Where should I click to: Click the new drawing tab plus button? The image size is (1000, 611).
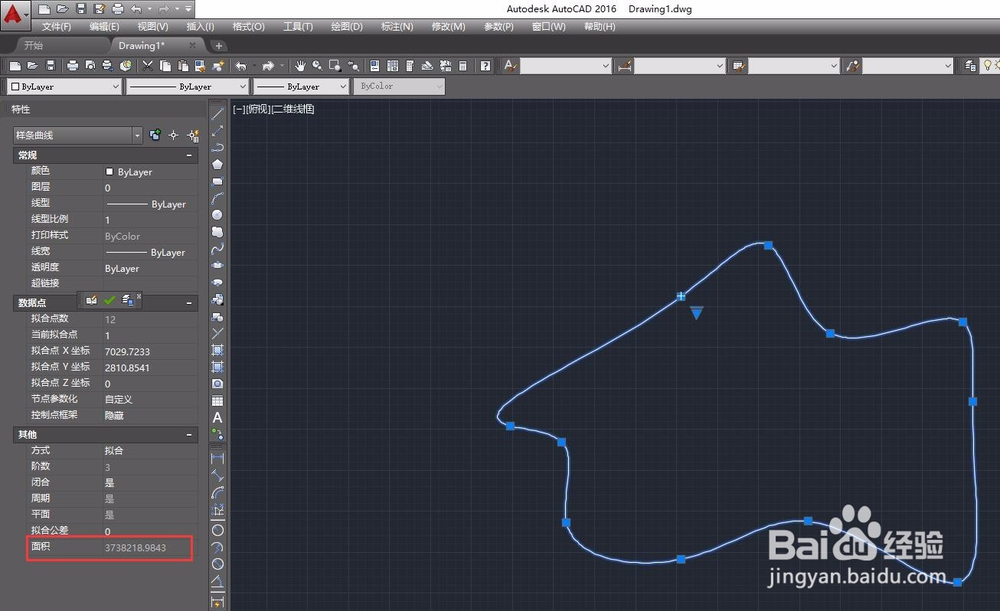tap(219, 45)
